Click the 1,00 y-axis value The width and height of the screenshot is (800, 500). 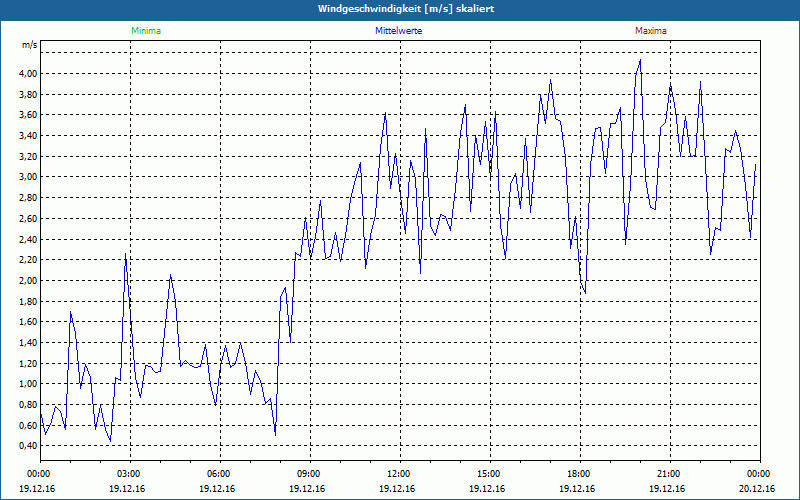[x=29, y=384]
